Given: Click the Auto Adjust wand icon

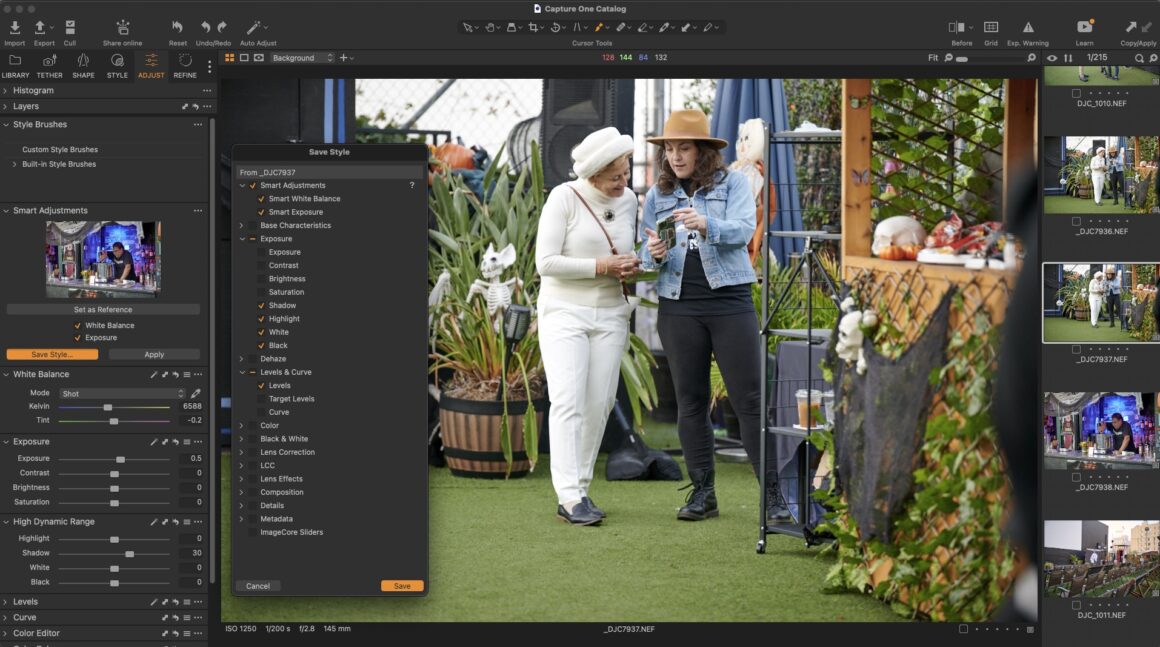Looking at the screenshot, I should coord(254,27).
